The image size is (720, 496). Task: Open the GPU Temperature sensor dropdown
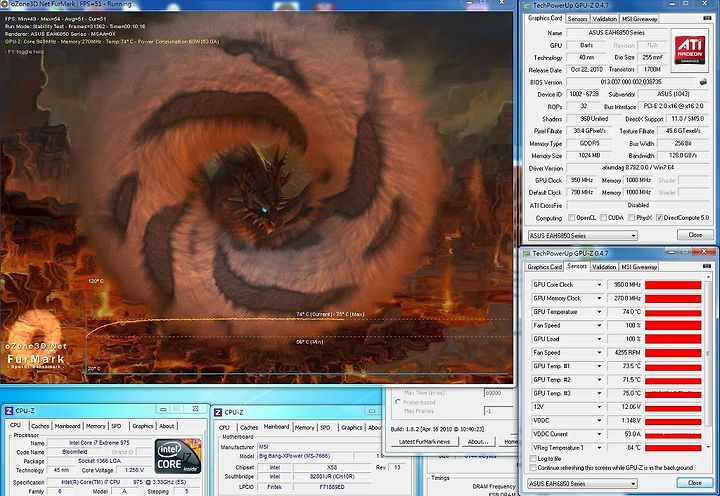[x=599, y=312]
